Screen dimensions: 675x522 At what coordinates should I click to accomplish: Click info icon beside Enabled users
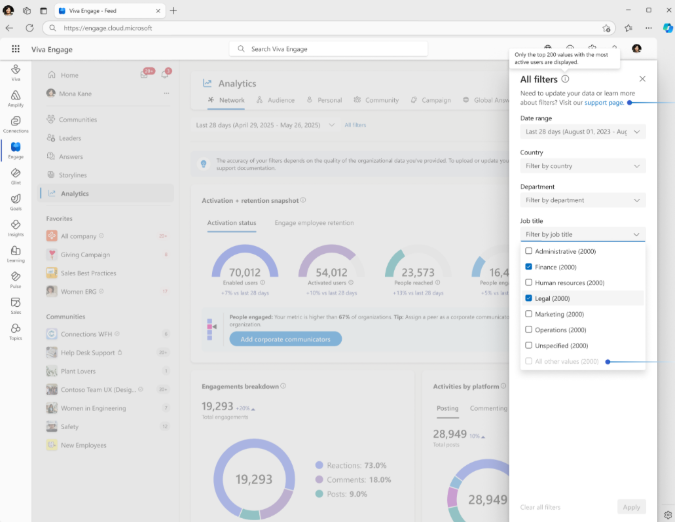[263, 283]
